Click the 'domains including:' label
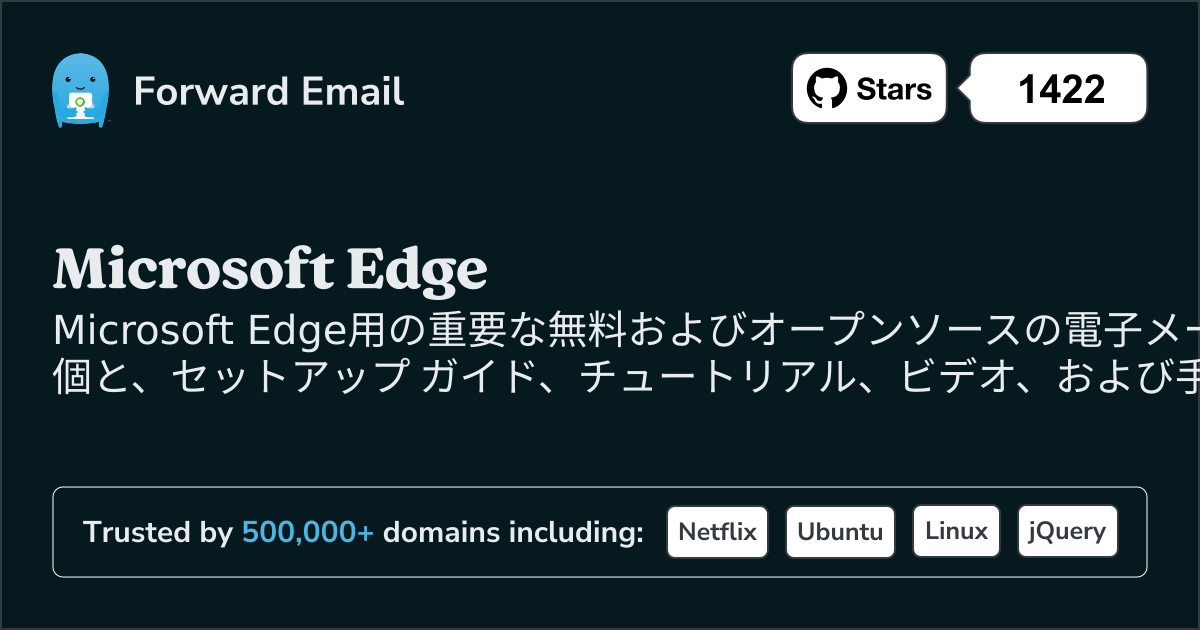Image resolution: width=1200 pixels, height=630 pixels. (513, 533)
